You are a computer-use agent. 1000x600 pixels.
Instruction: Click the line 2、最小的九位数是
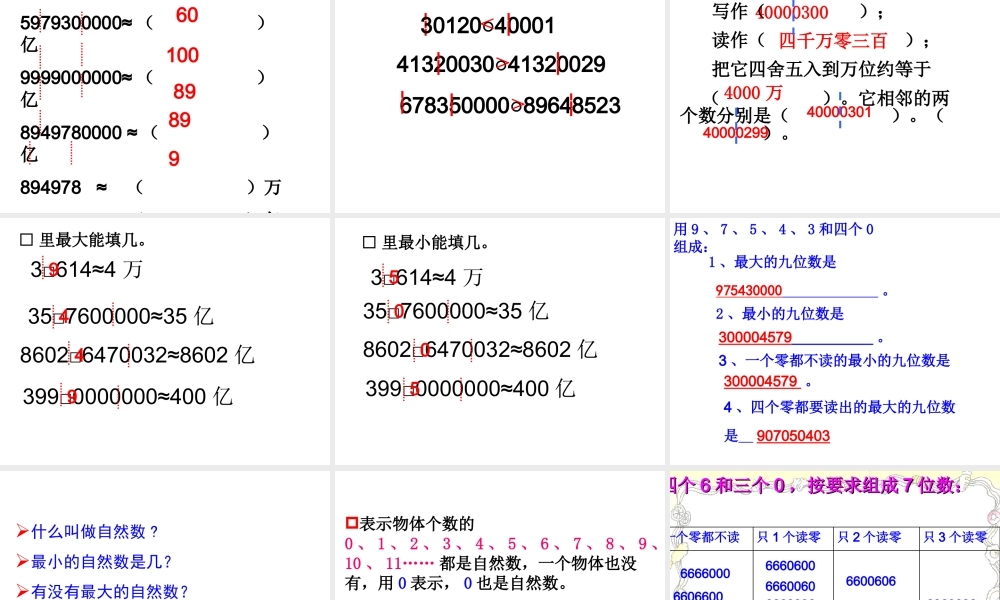coord(779,314)
